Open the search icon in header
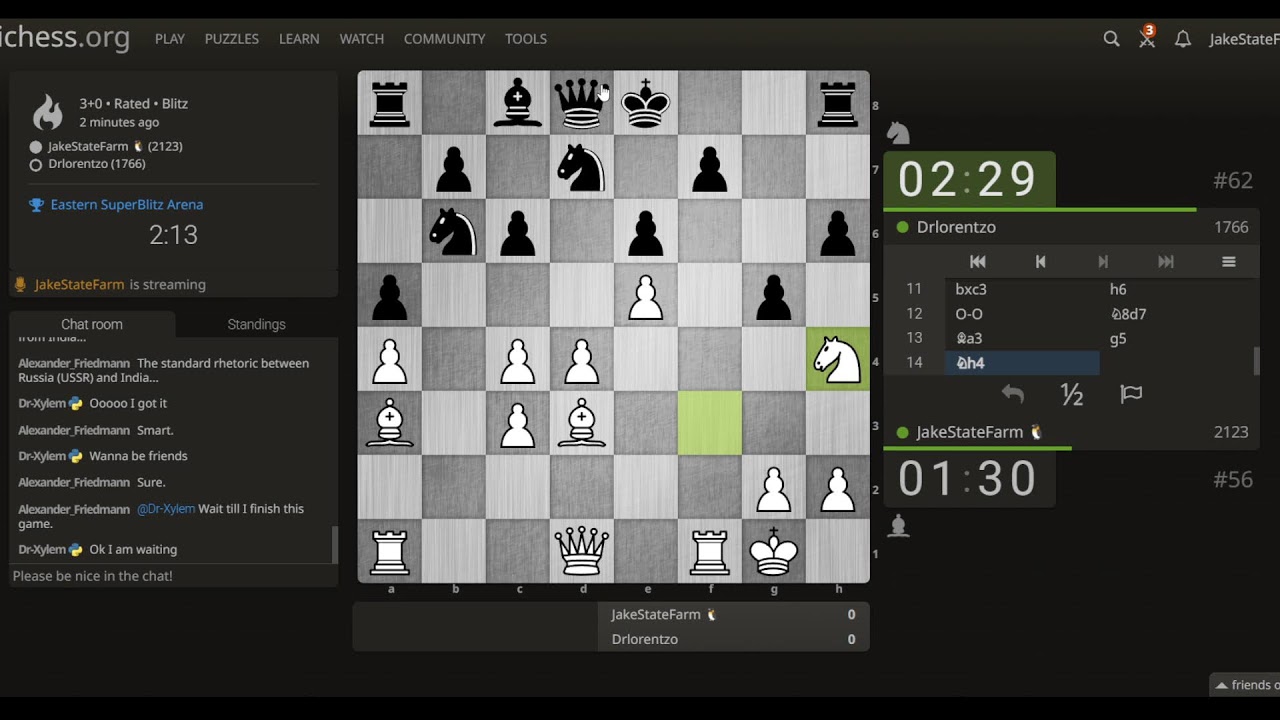The width and height of the screenshot is (1280, 720). (x=1111, y=39)
